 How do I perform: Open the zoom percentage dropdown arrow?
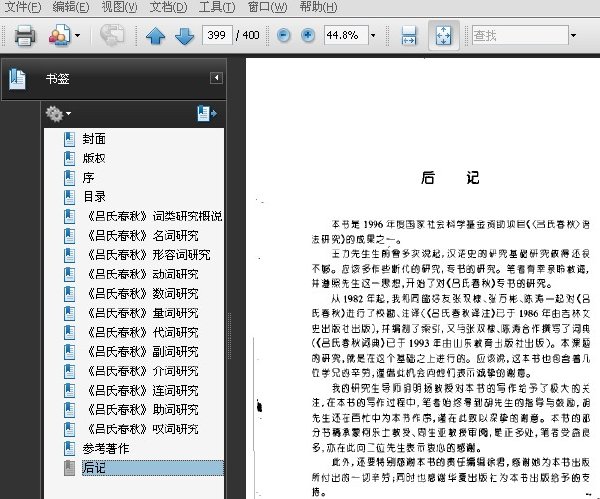(373, 36)
